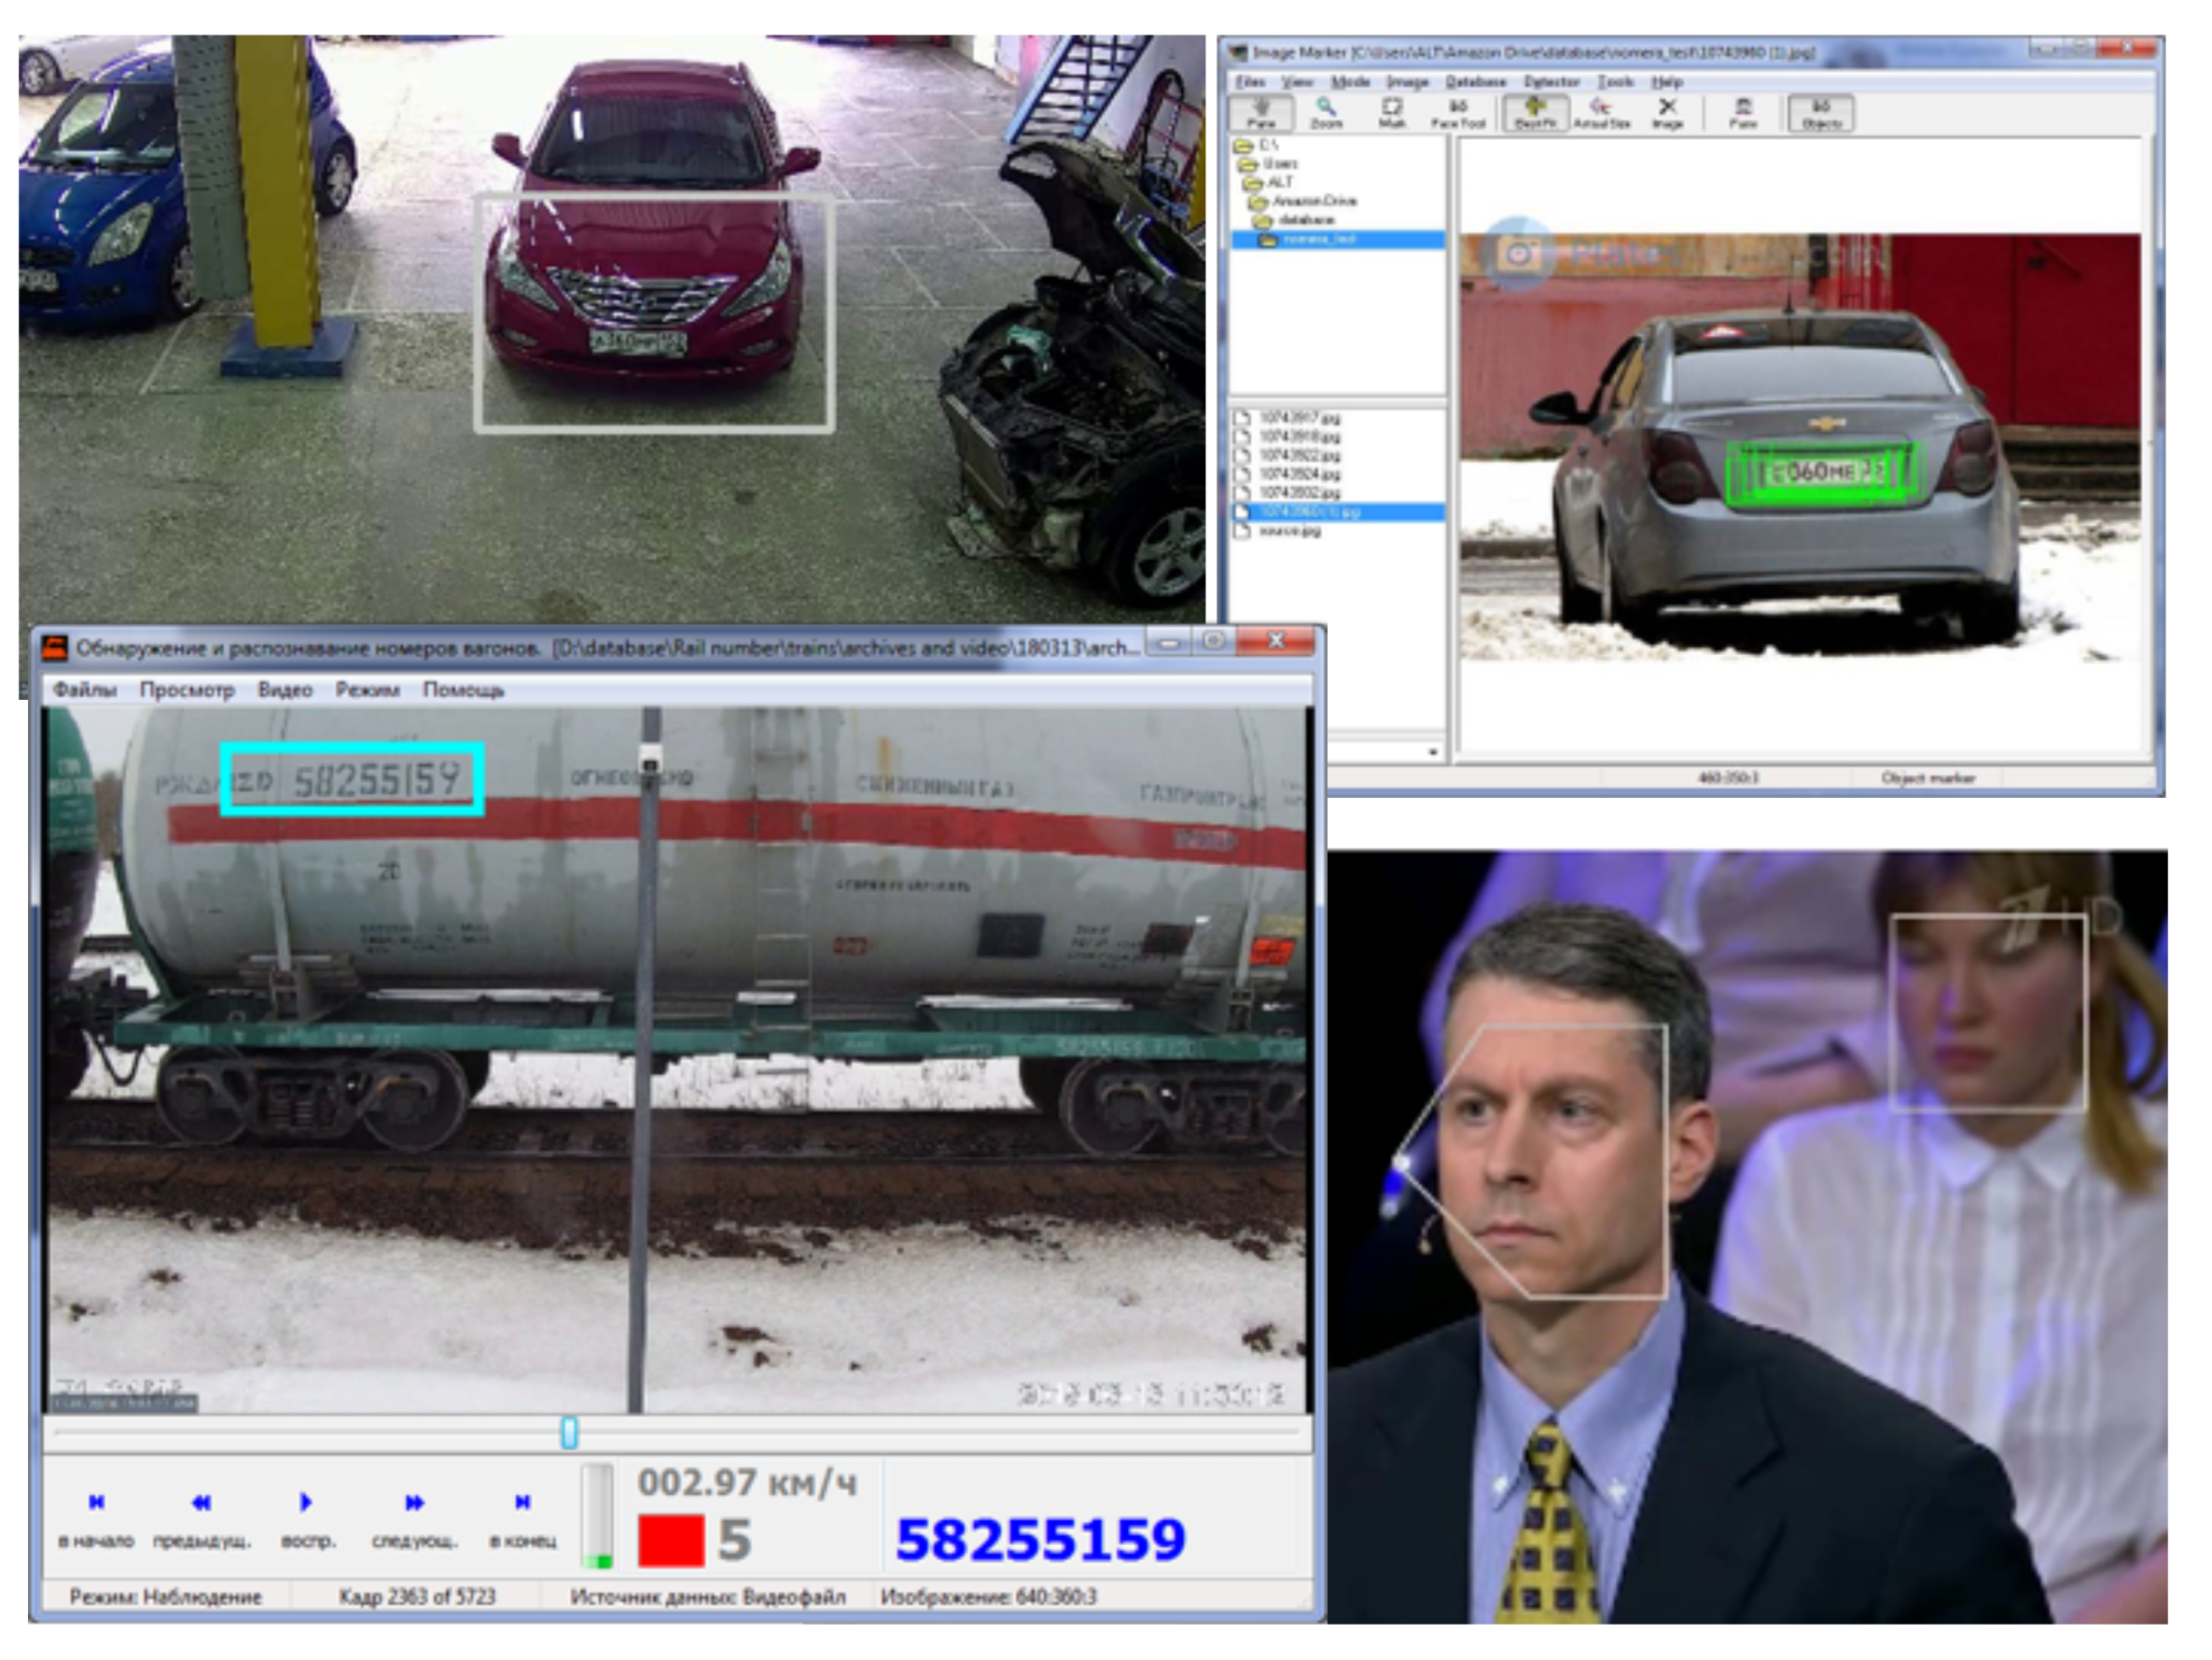Open the Видео menu
This screenshot has height=1660, width=2212.
pyautogui.click(x=285, y=690)
